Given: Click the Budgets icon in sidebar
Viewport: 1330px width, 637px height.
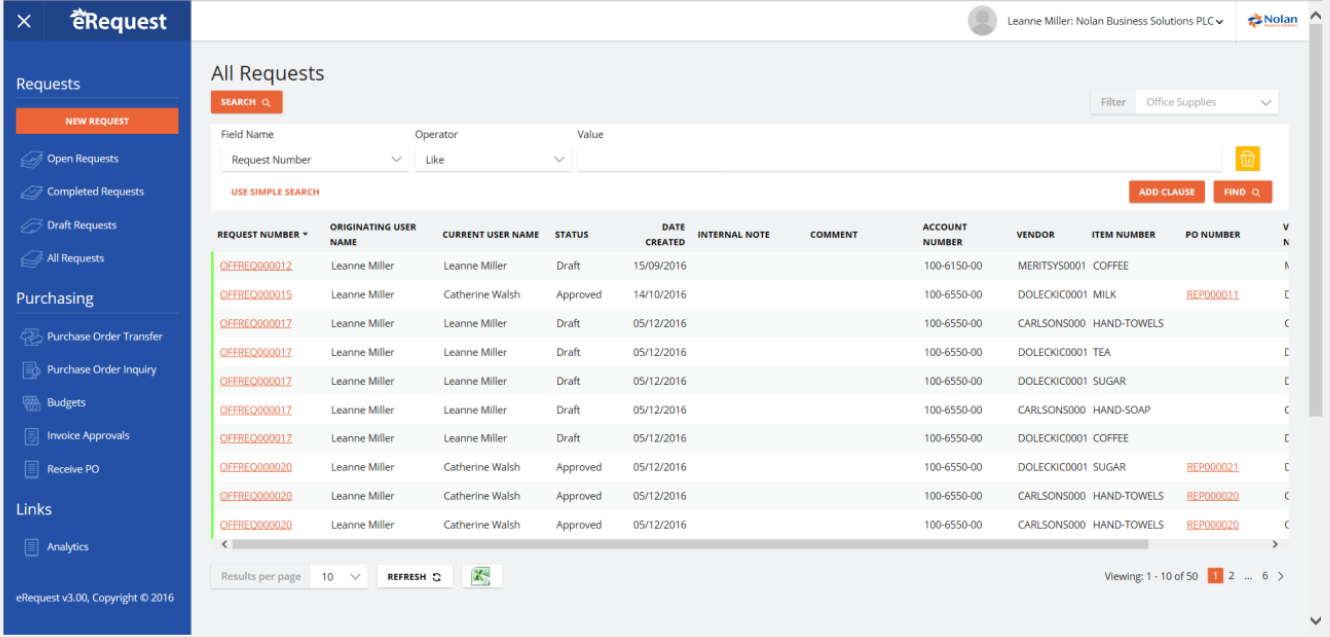Looking at the screenshot, I should (31, 403).
